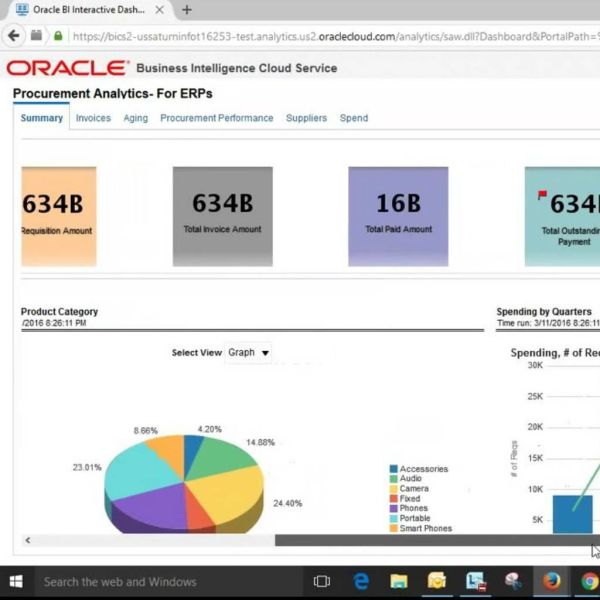The height and width of the screenshot is (600, 600).
Task: Go to the Procurement Performance tab
Action: pos(216,118)
